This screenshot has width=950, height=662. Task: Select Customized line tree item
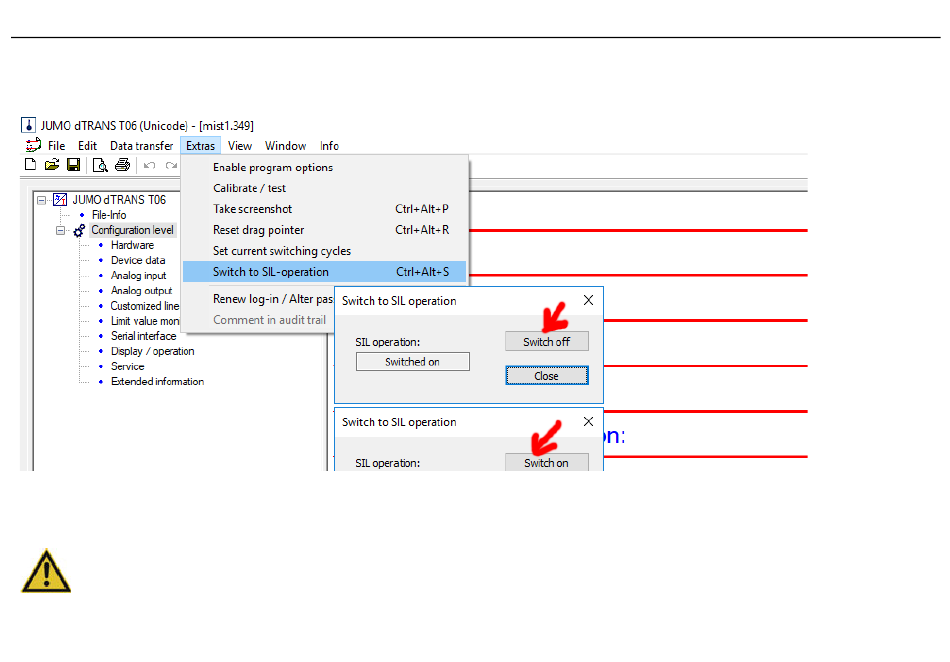pos(145,306)
